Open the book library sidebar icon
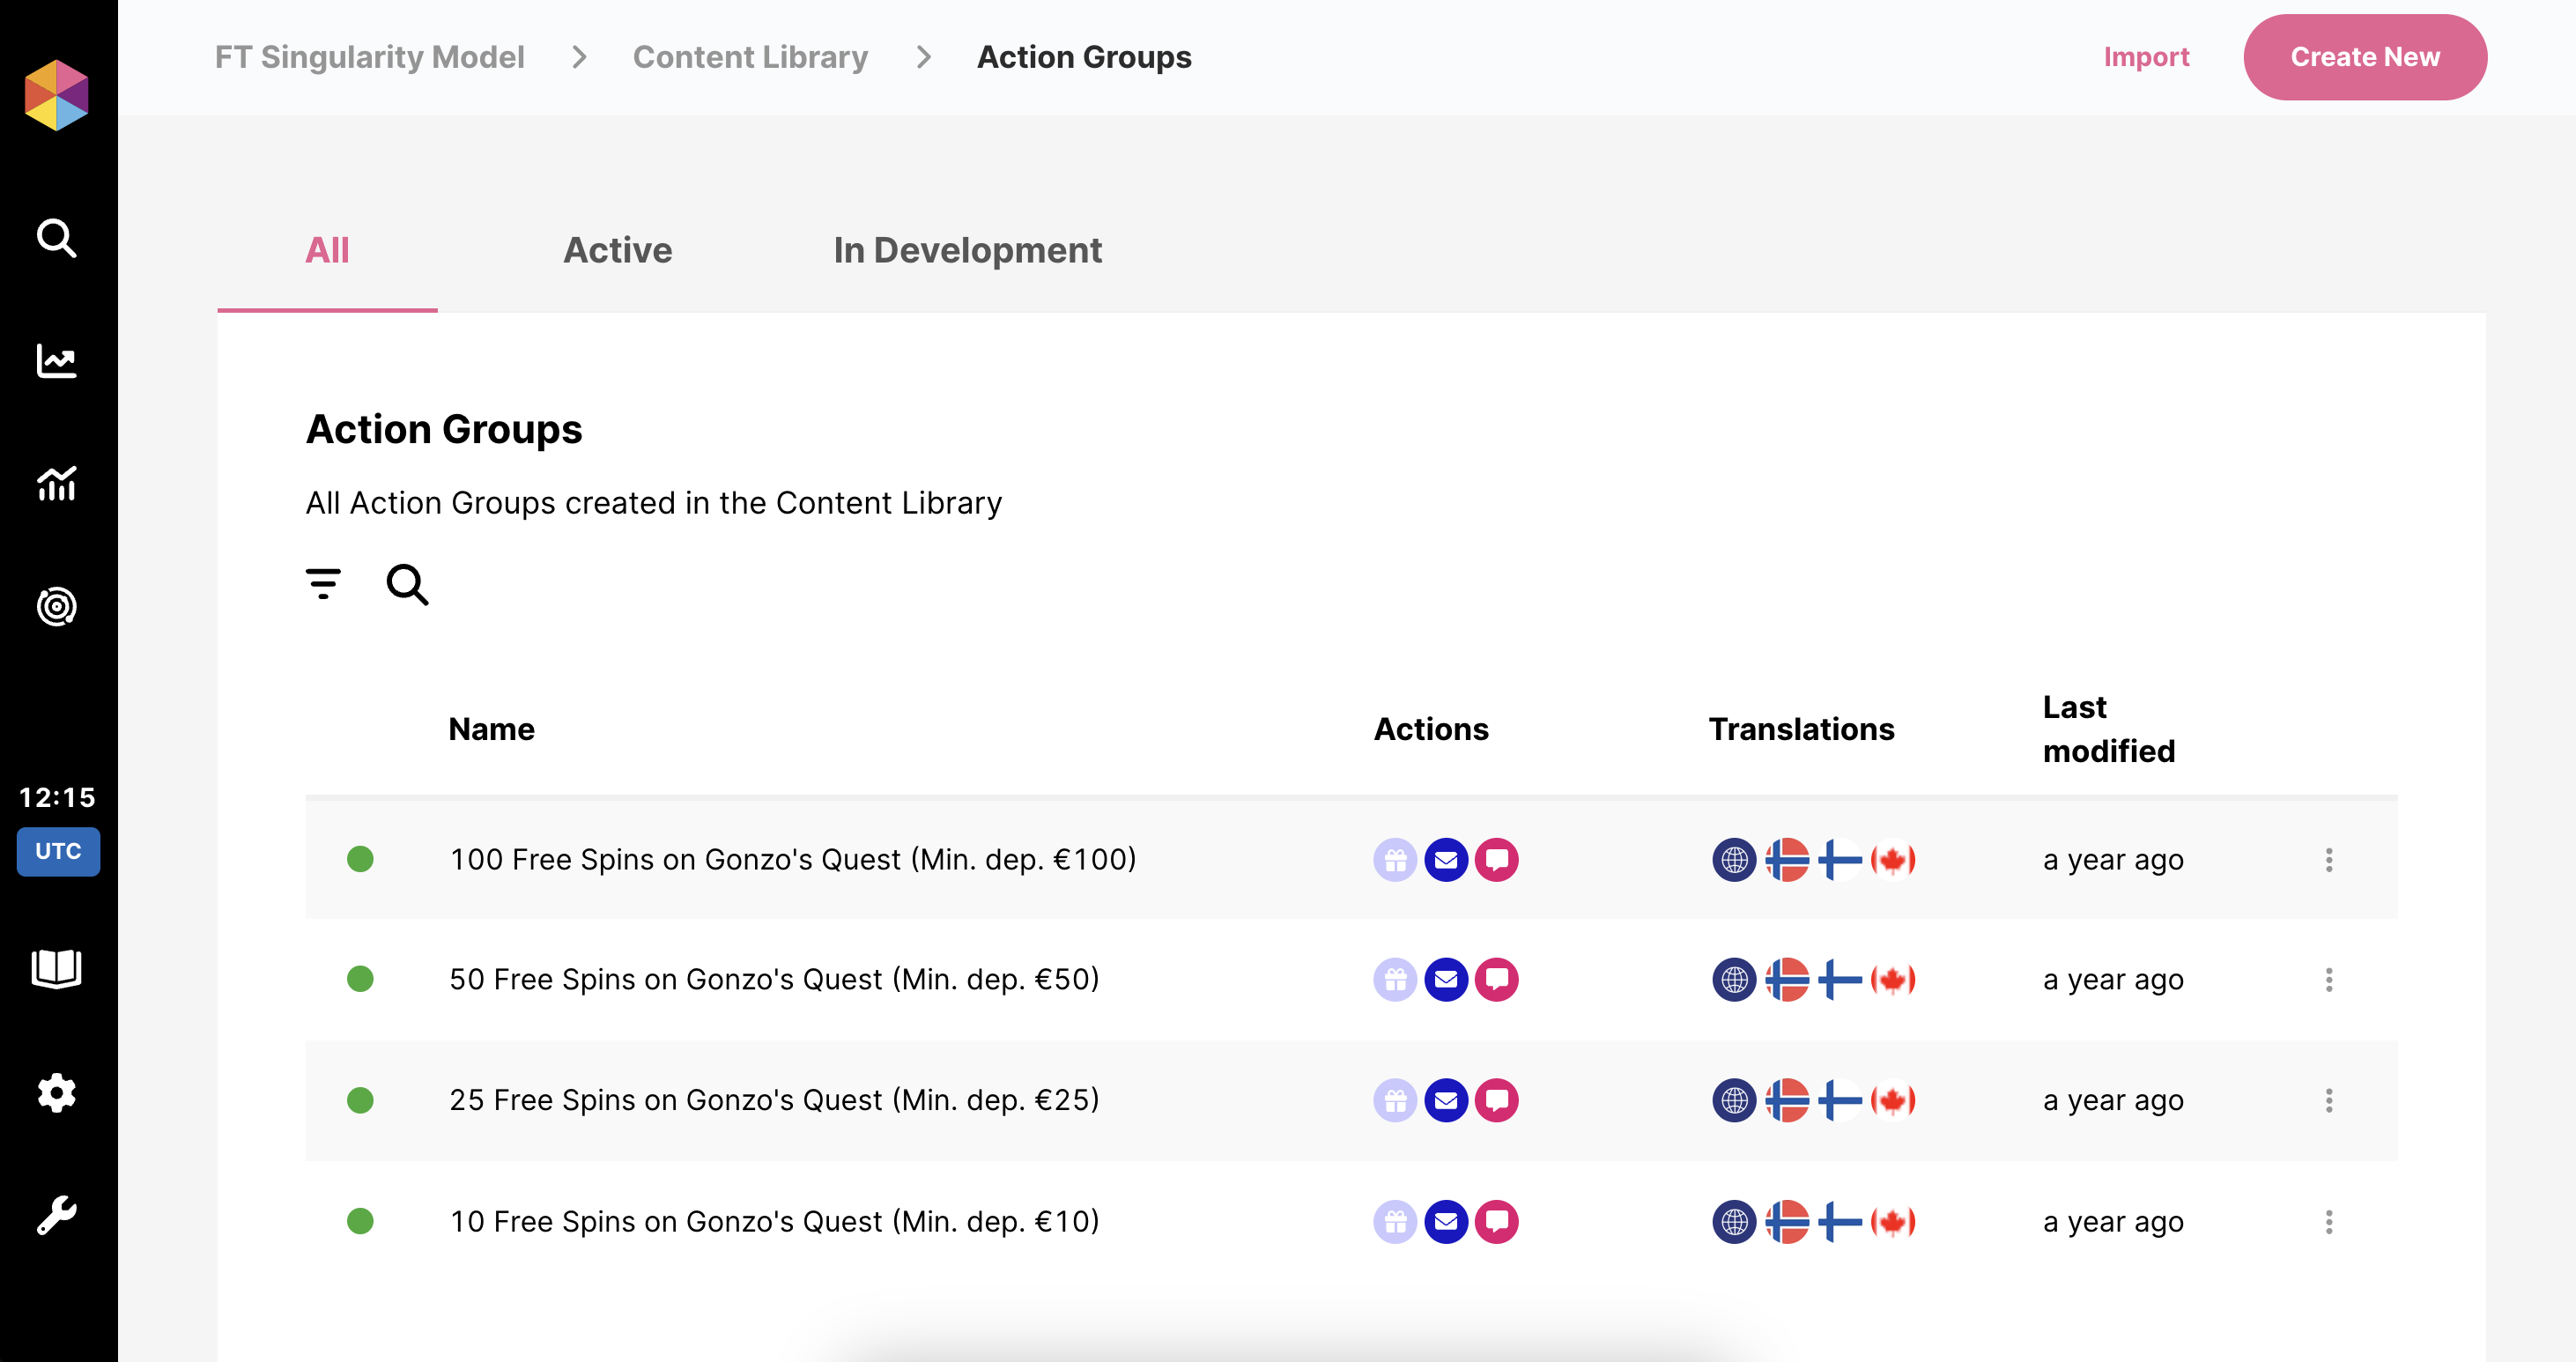The height and width of the screenshot is (1362, 2576). [56, 968]
